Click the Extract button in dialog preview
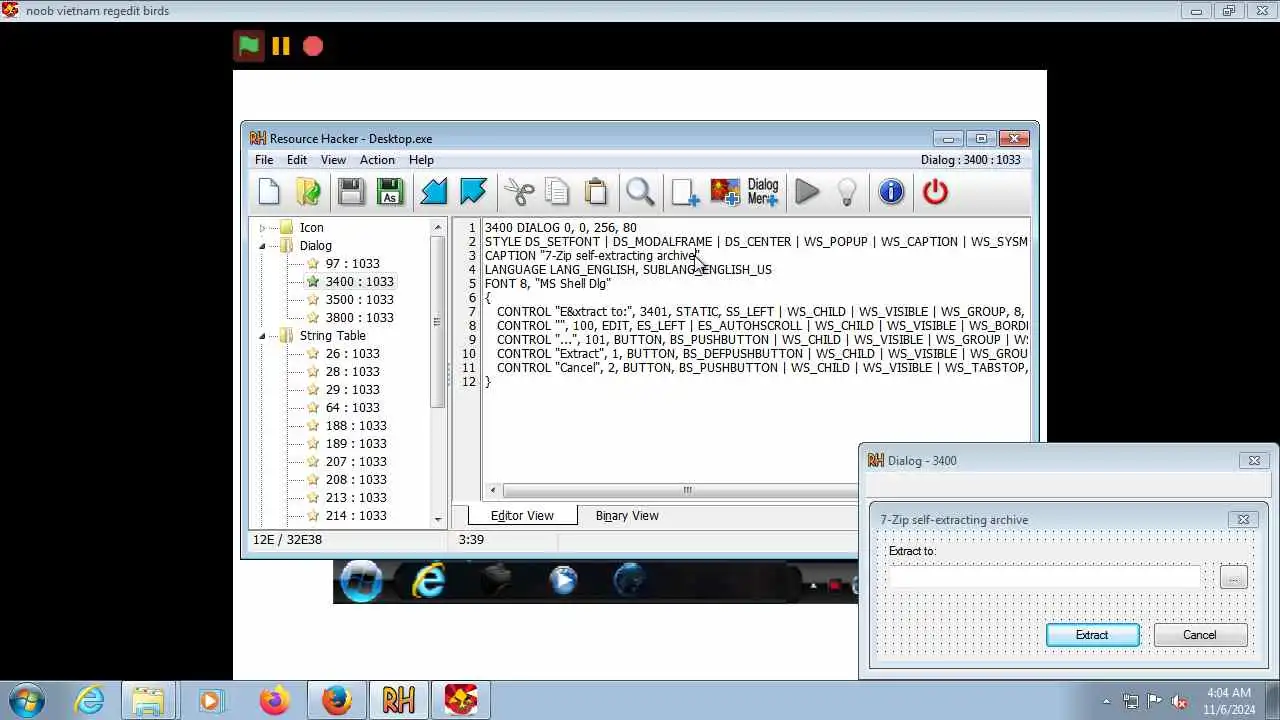 pyautogui.click(x=1092, y=635)
